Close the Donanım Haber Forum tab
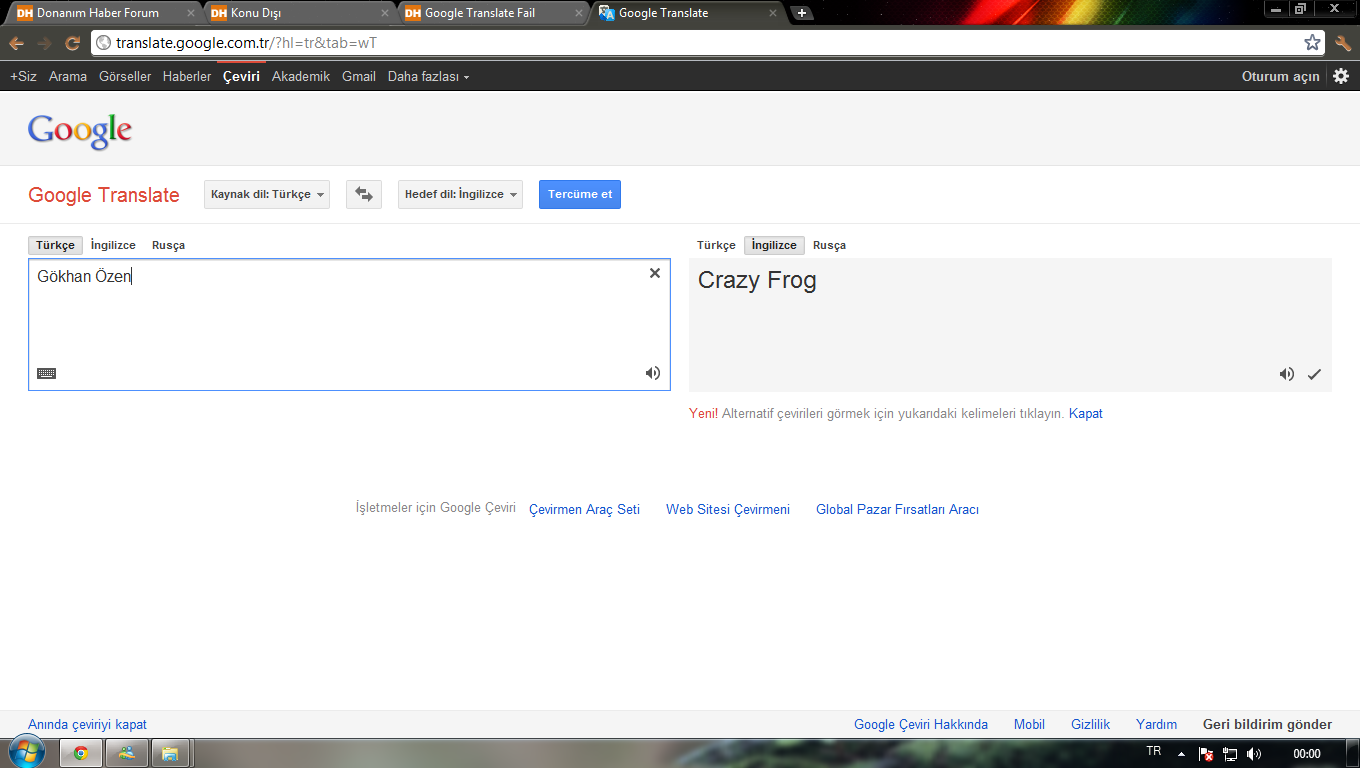Viewport: 1360px width, 768px height. 191,13
